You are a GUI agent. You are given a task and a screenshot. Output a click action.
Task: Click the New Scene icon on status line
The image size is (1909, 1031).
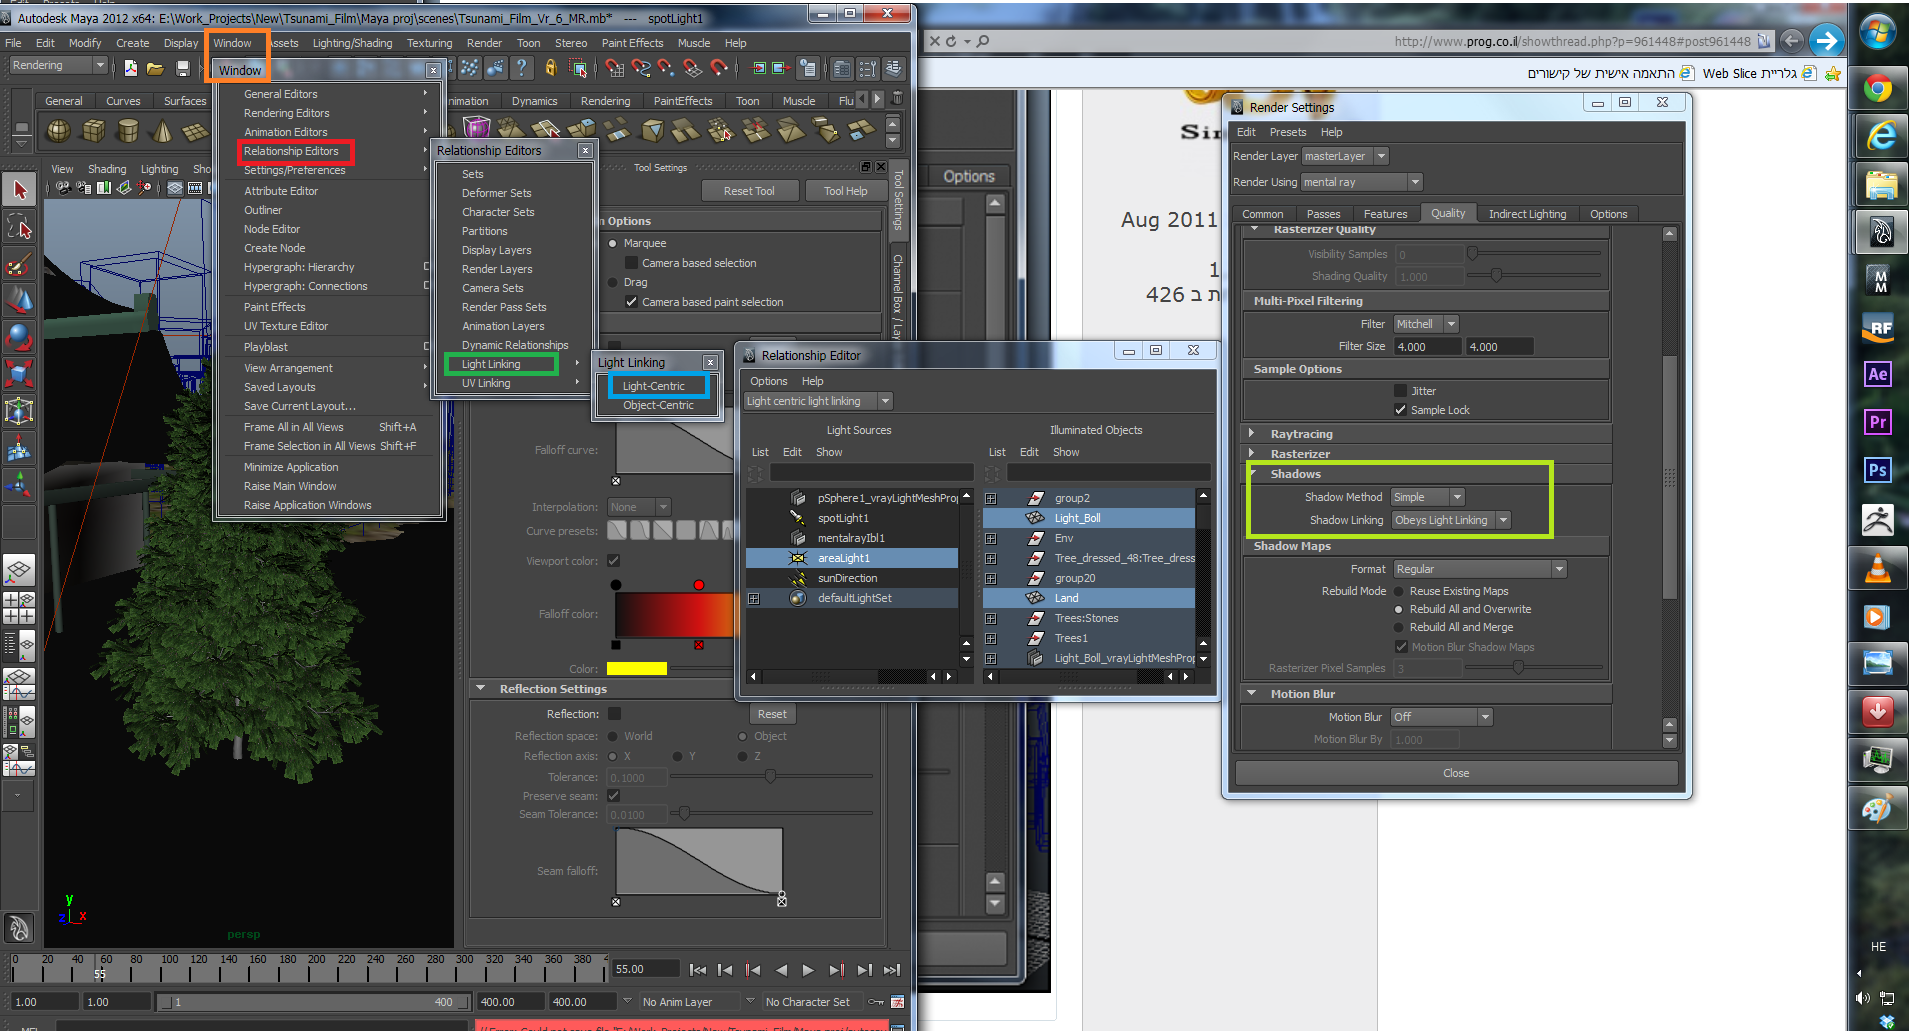click(x=131, y=68)
